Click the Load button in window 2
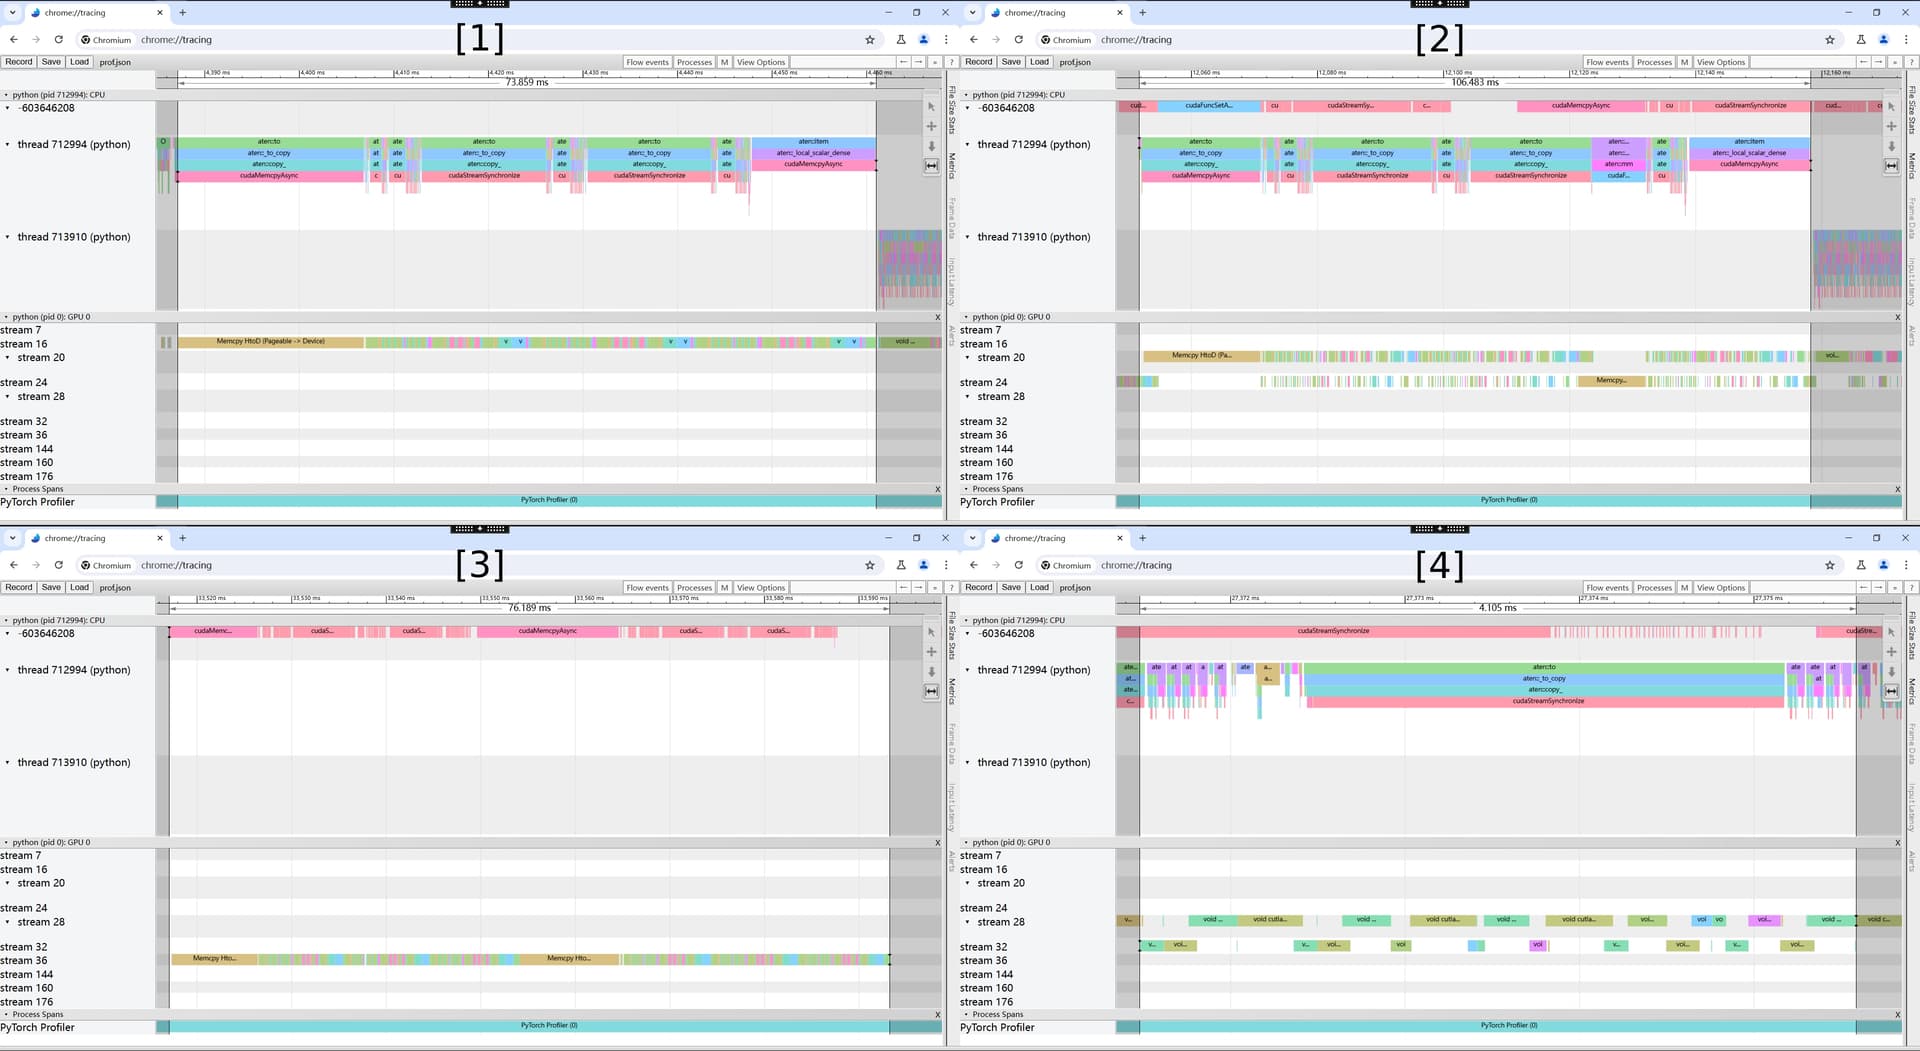This screenshot has width=1920, height=1051. 1039,62
